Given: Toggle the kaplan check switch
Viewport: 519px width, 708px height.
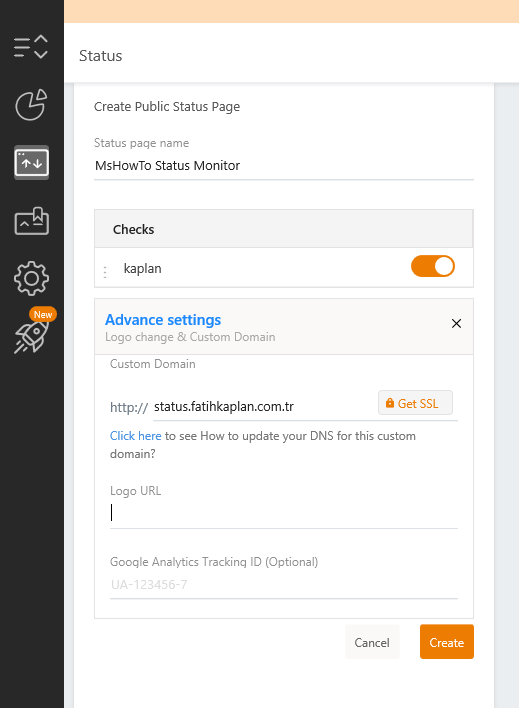Looking at the screenshot, I should click(432, 266).
